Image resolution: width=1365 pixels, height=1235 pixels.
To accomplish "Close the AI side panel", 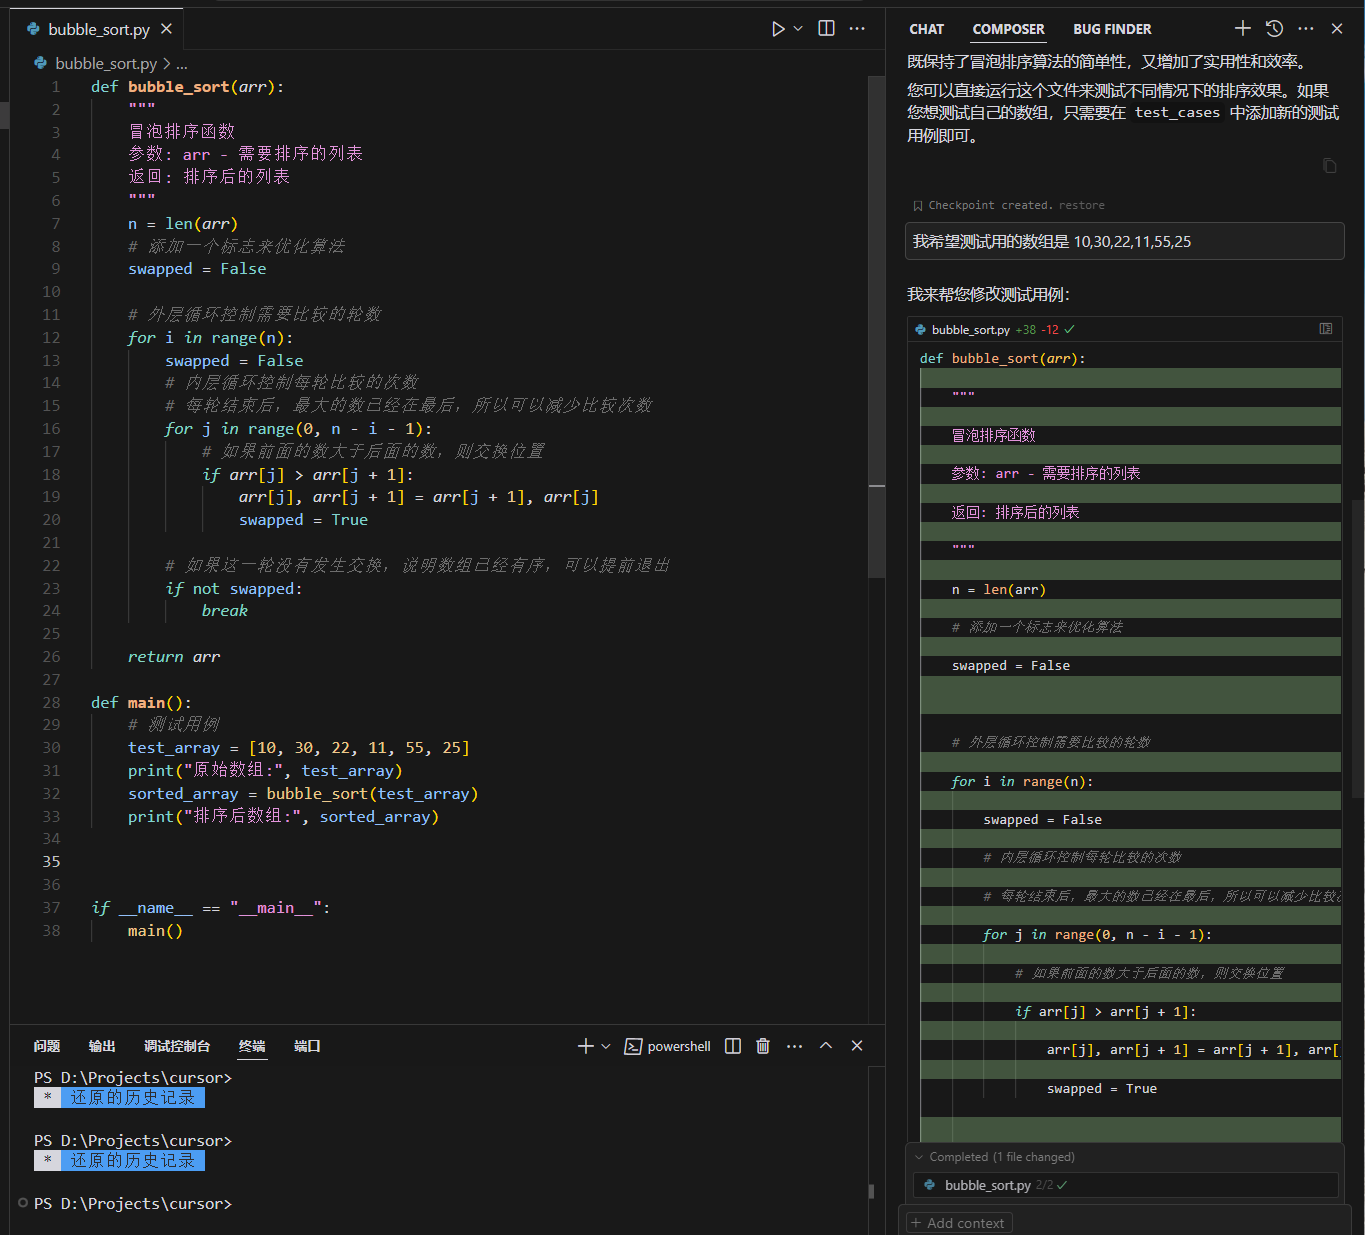I will [x=1337, y=29].
